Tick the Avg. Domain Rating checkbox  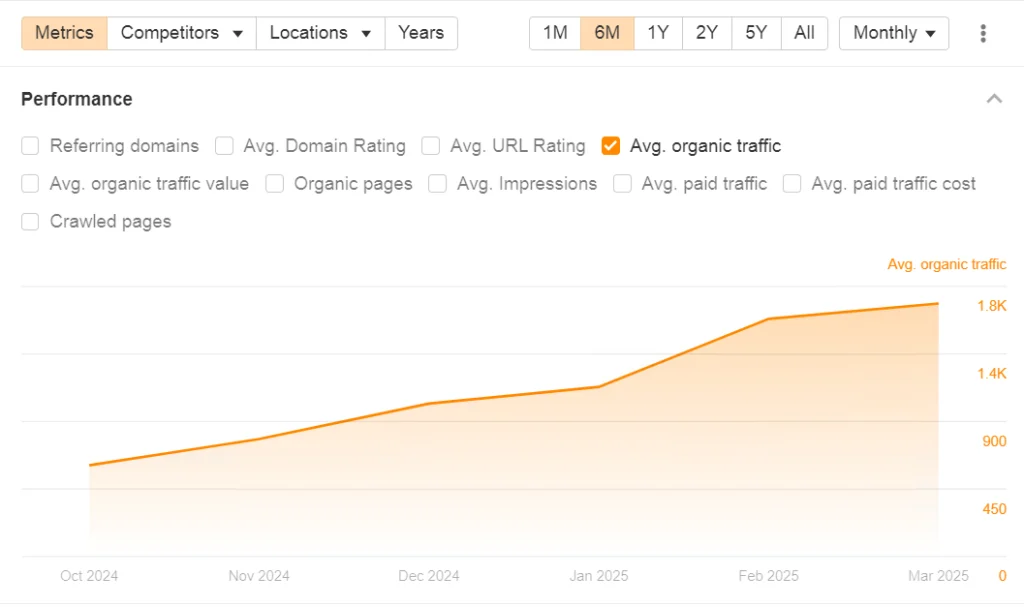click(225, 146)
